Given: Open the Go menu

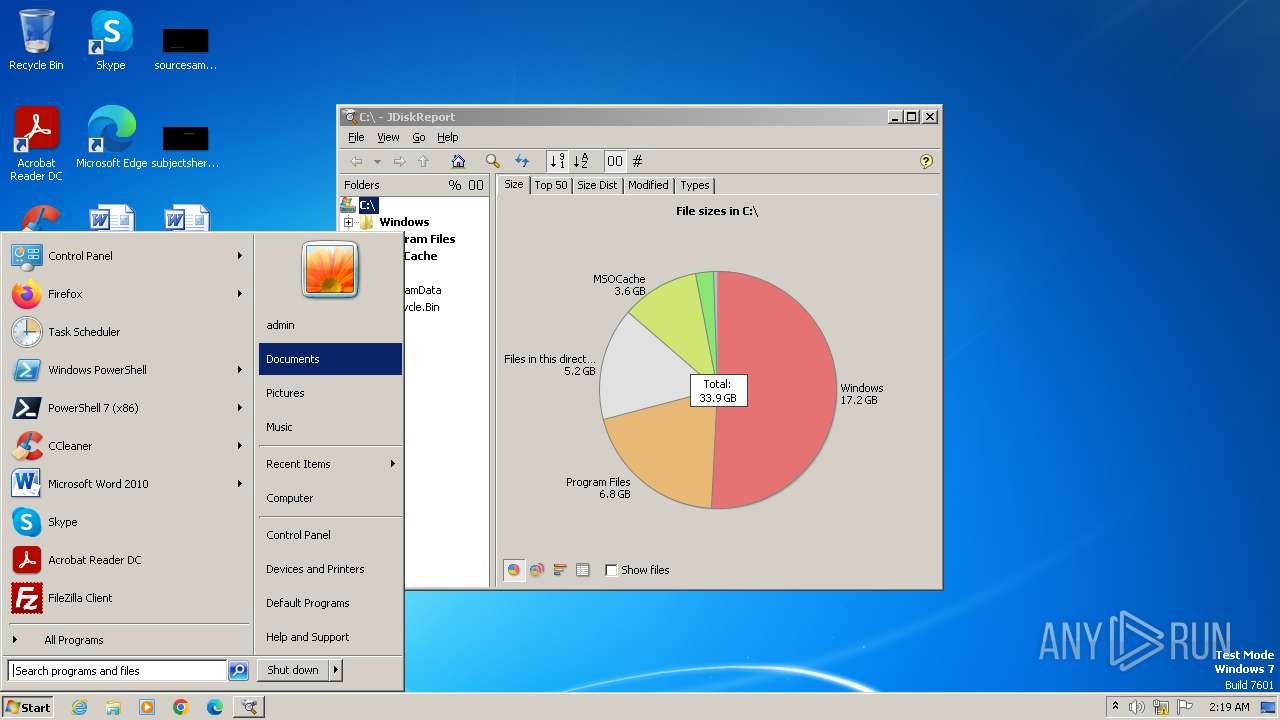Looking at the screenshot, I should pyautogui.click(x=419, y=137).
